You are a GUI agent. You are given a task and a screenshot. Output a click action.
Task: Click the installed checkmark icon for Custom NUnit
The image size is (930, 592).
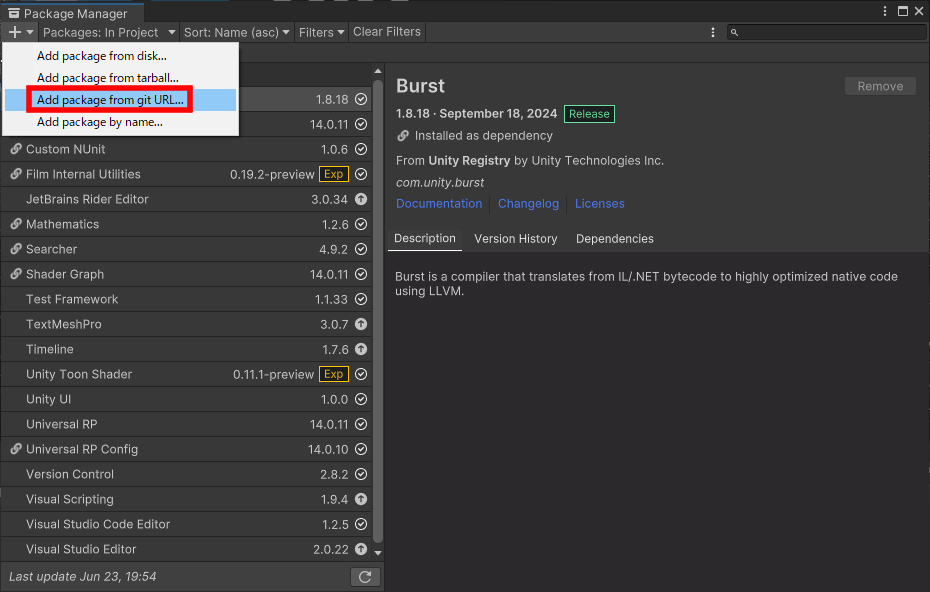pyautogui.click(x=361, y=149)
